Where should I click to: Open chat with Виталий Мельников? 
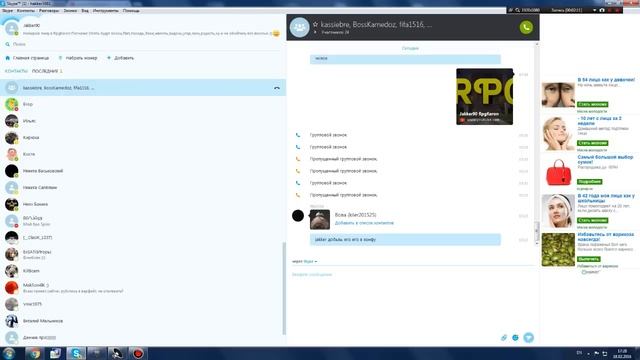(143, 321)
